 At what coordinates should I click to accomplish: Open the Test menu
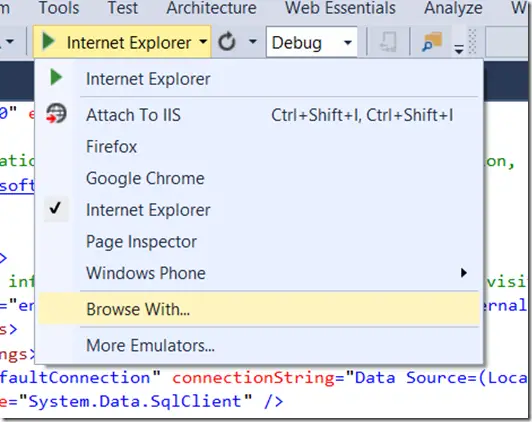[122, 8]
